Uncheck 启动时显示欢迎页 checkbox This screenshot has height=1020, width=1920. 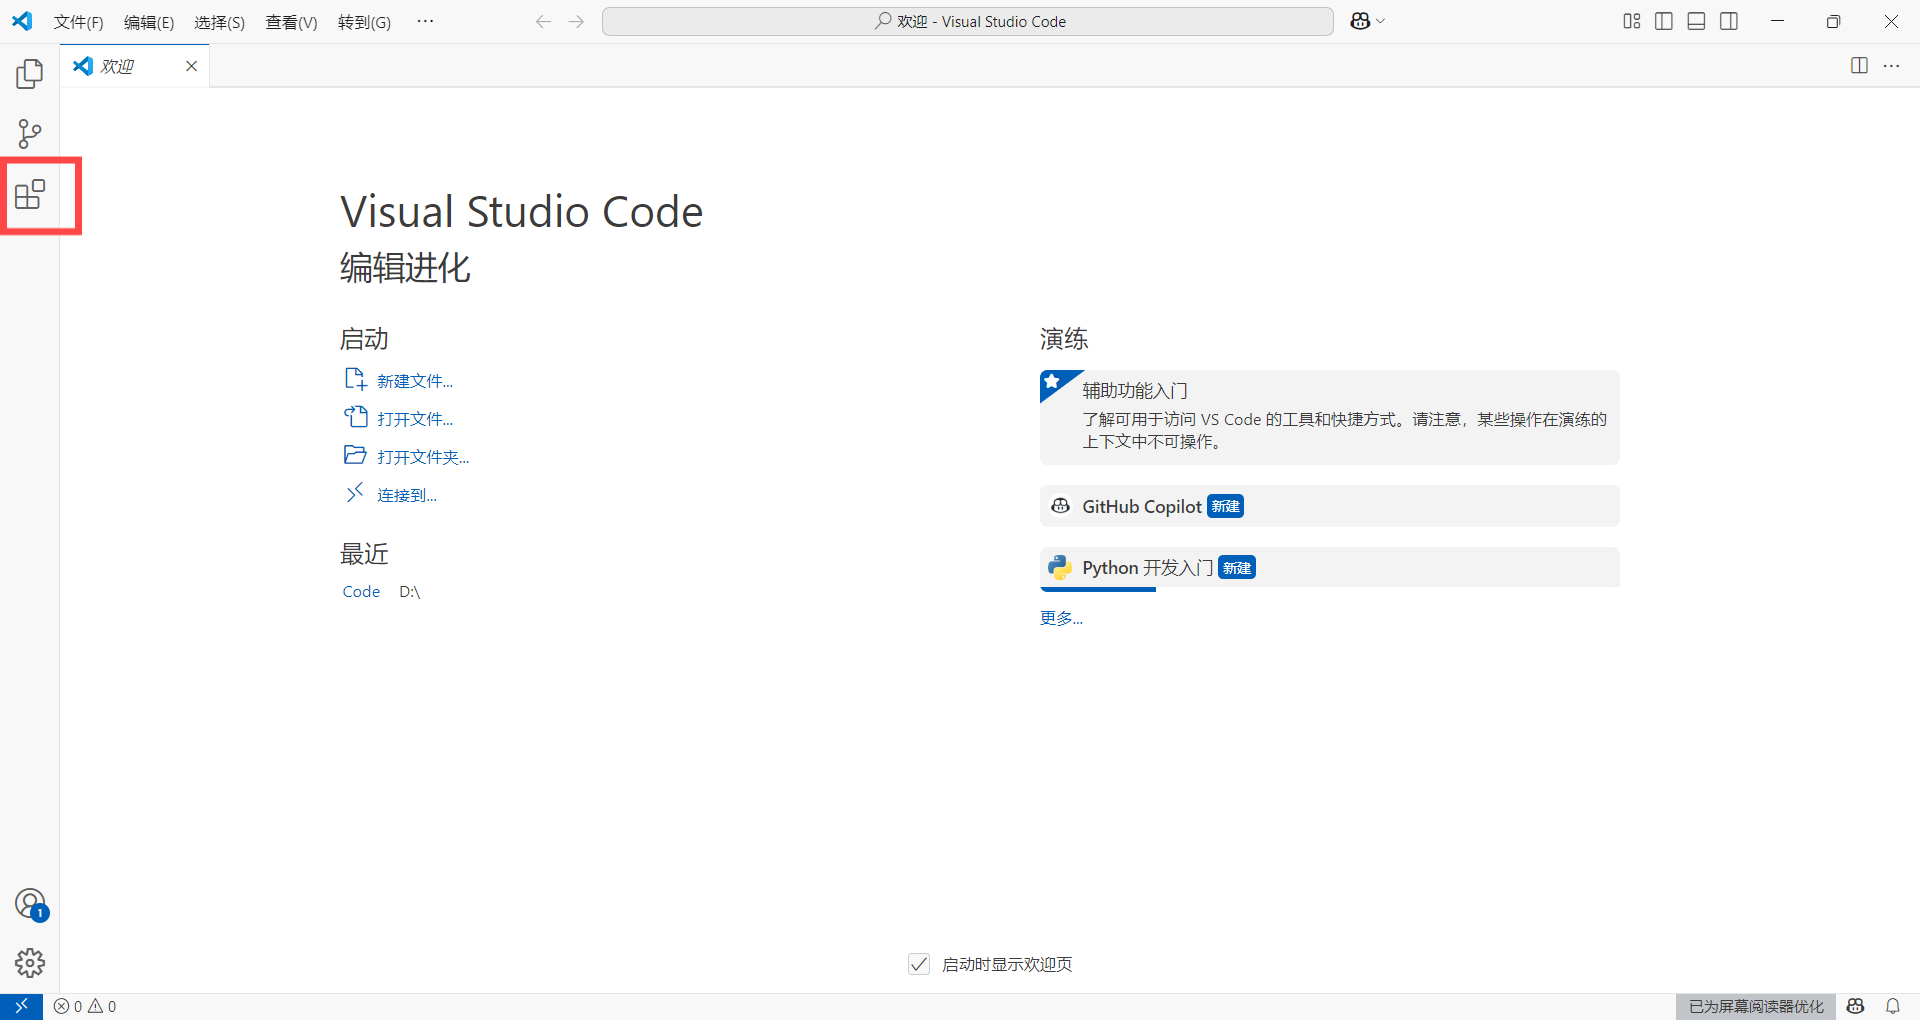pyautogui.click(x=919, y=964)
